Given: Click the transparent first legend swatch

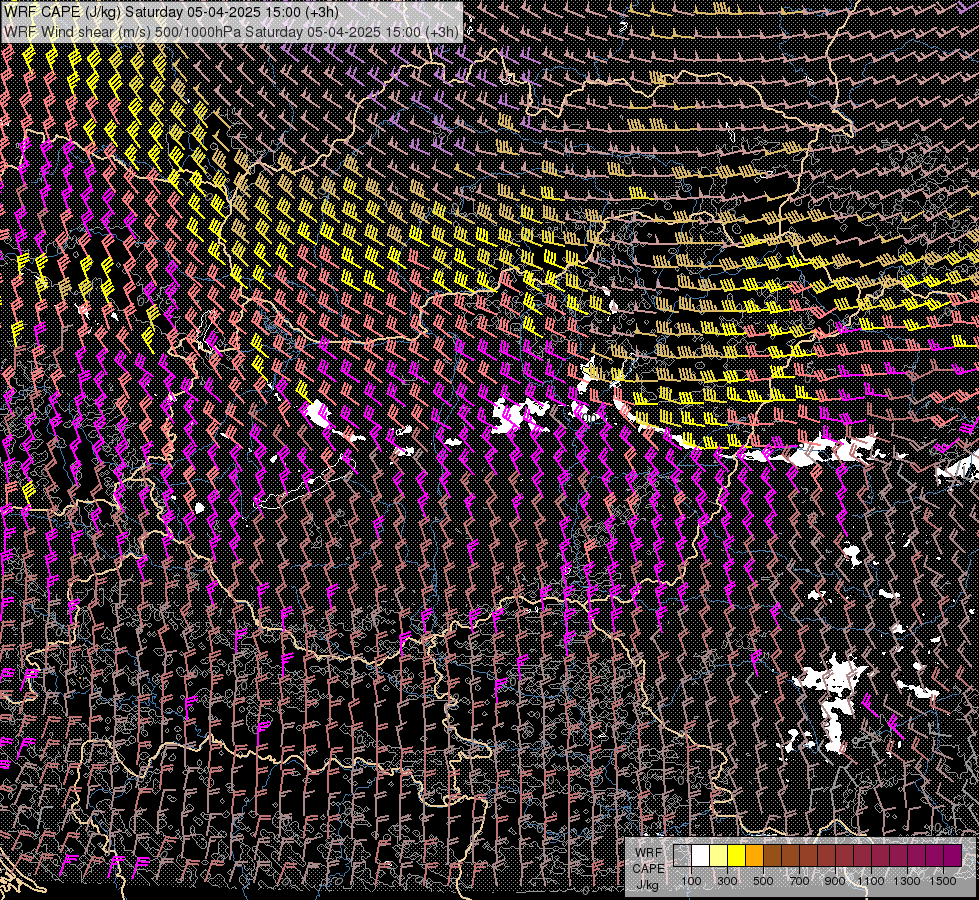Looking at the screenshot, I should [x=682, y=856].
